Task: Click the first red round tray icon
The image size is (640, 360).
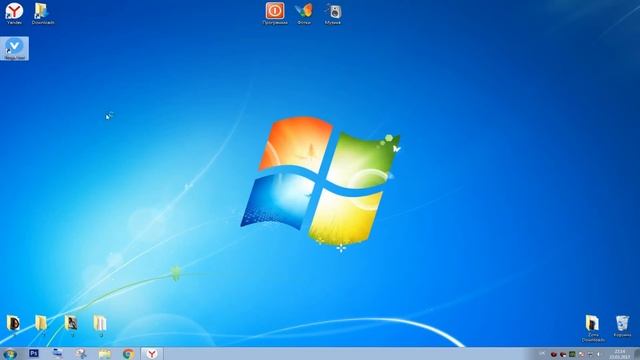Action: coord(554,354)
